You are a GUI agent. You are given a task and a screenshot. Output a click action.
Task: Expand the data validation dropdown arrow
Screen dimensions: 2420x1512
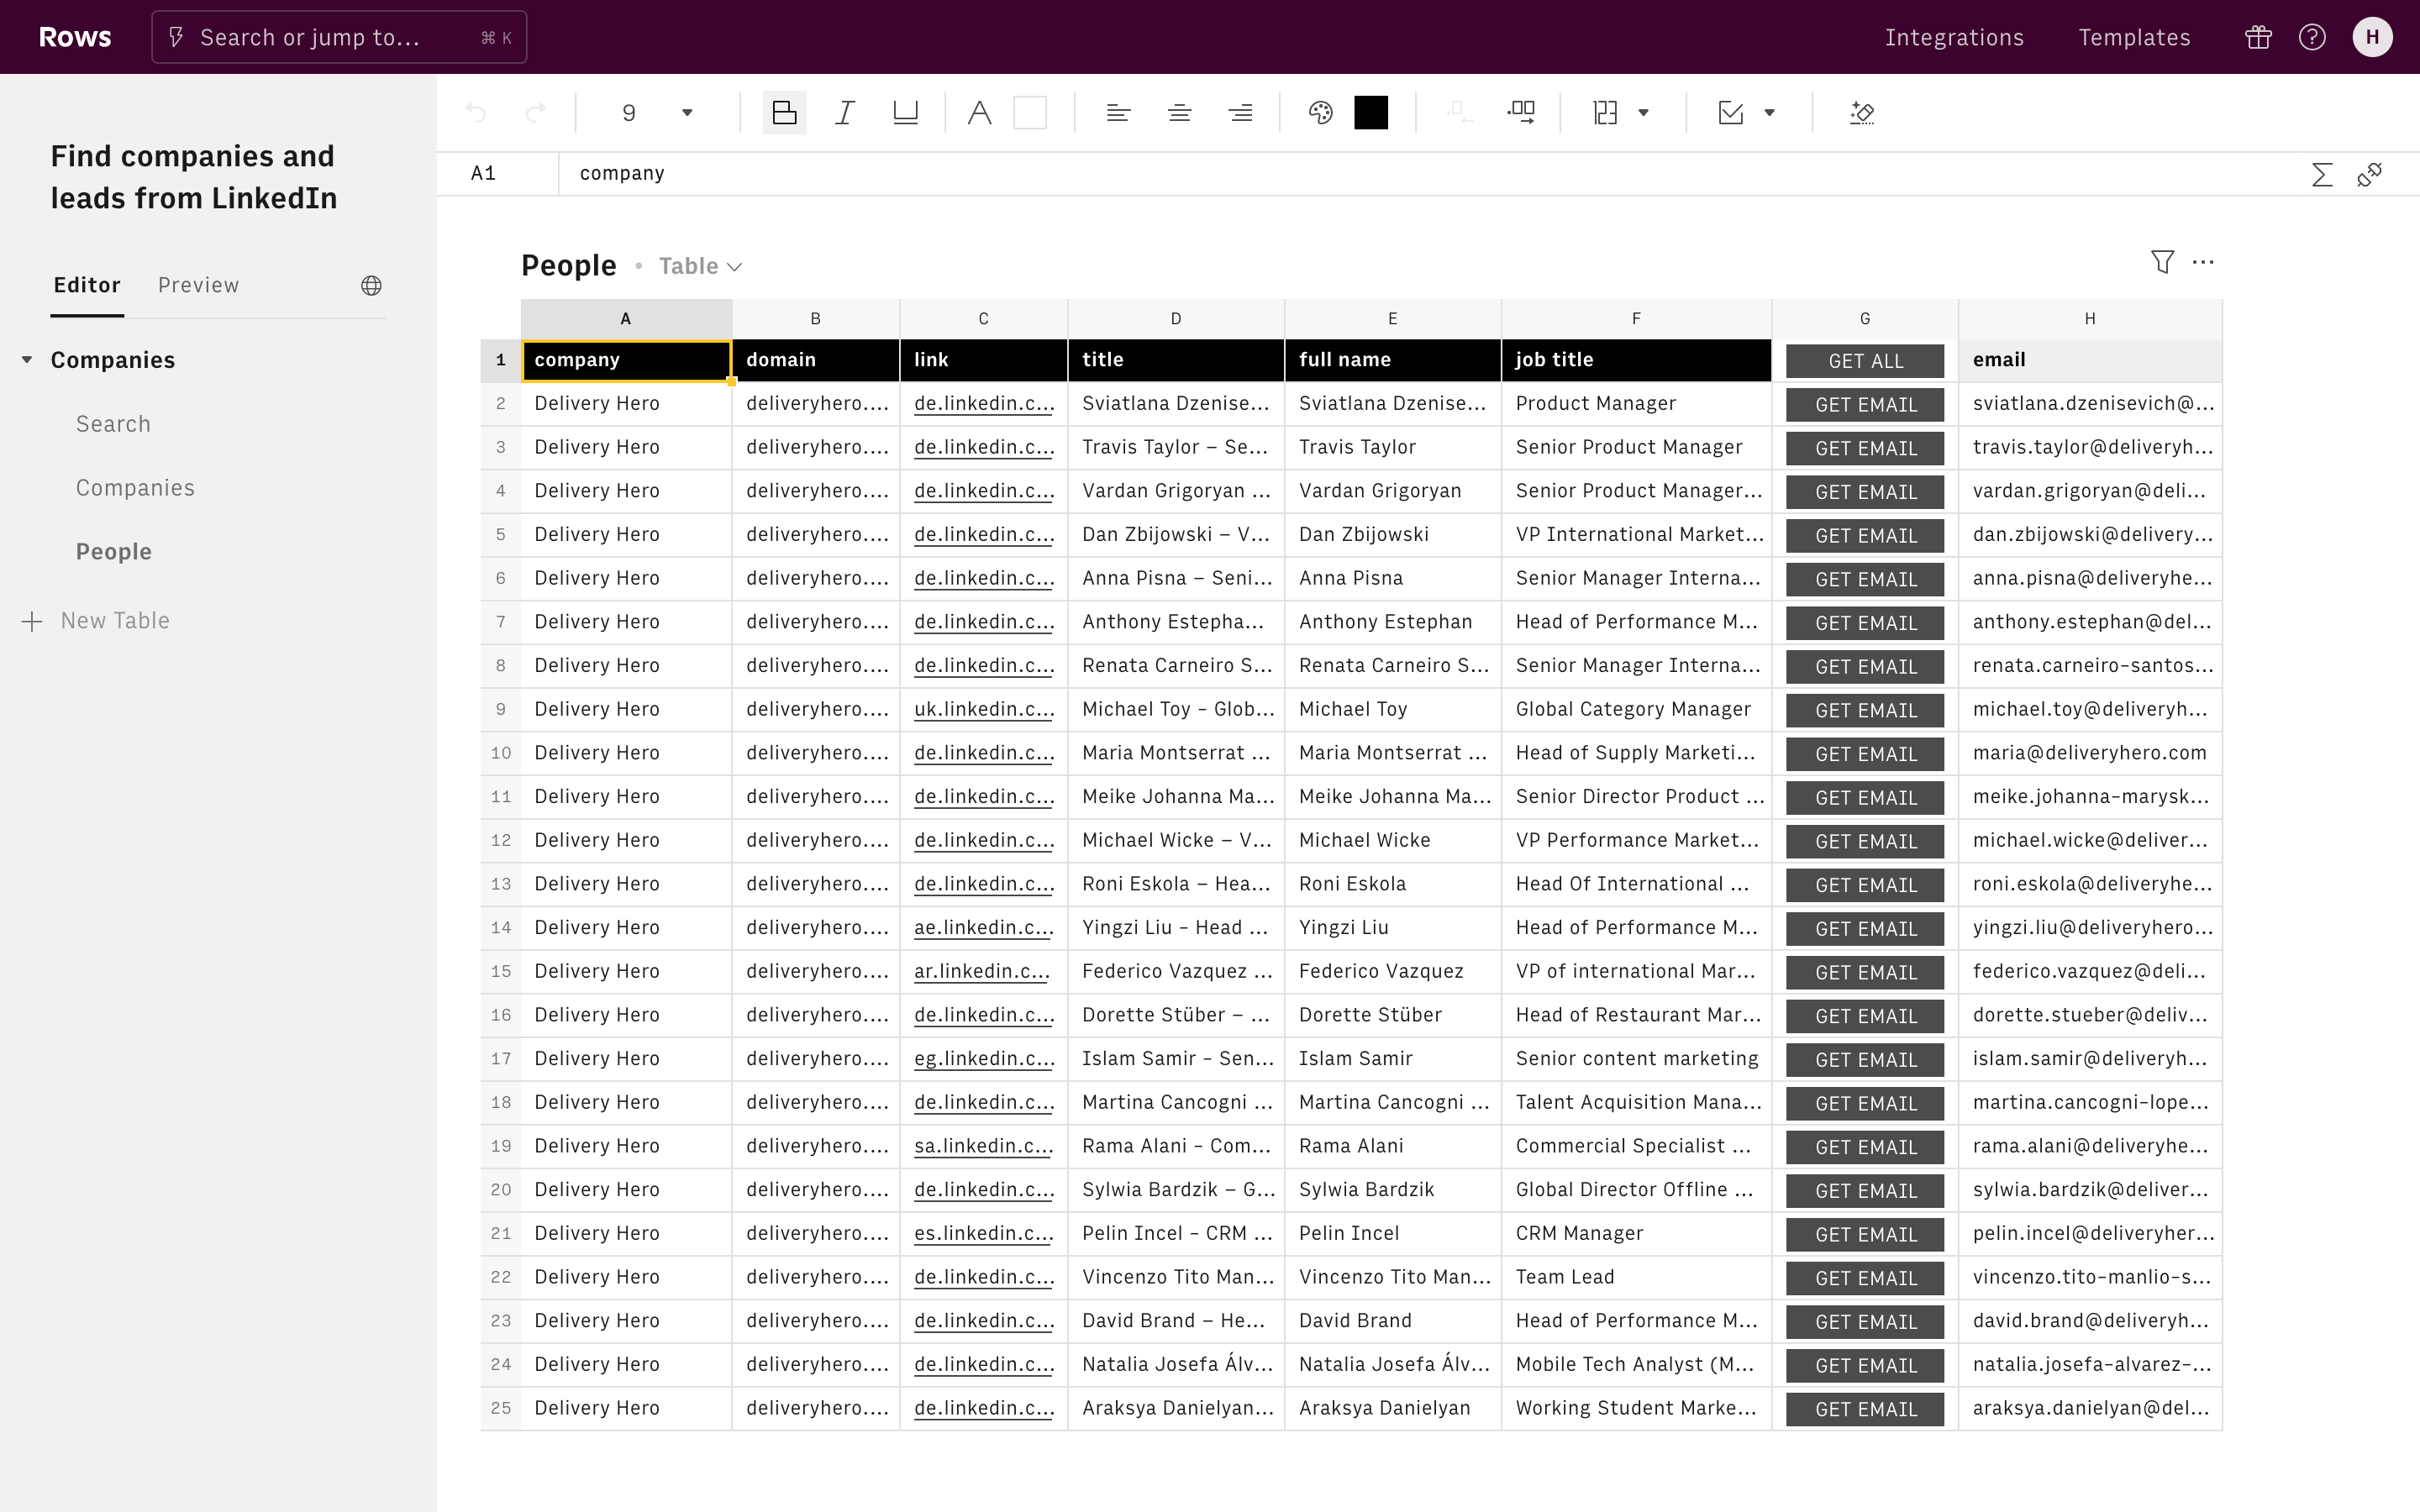[x=1769, y=113]
